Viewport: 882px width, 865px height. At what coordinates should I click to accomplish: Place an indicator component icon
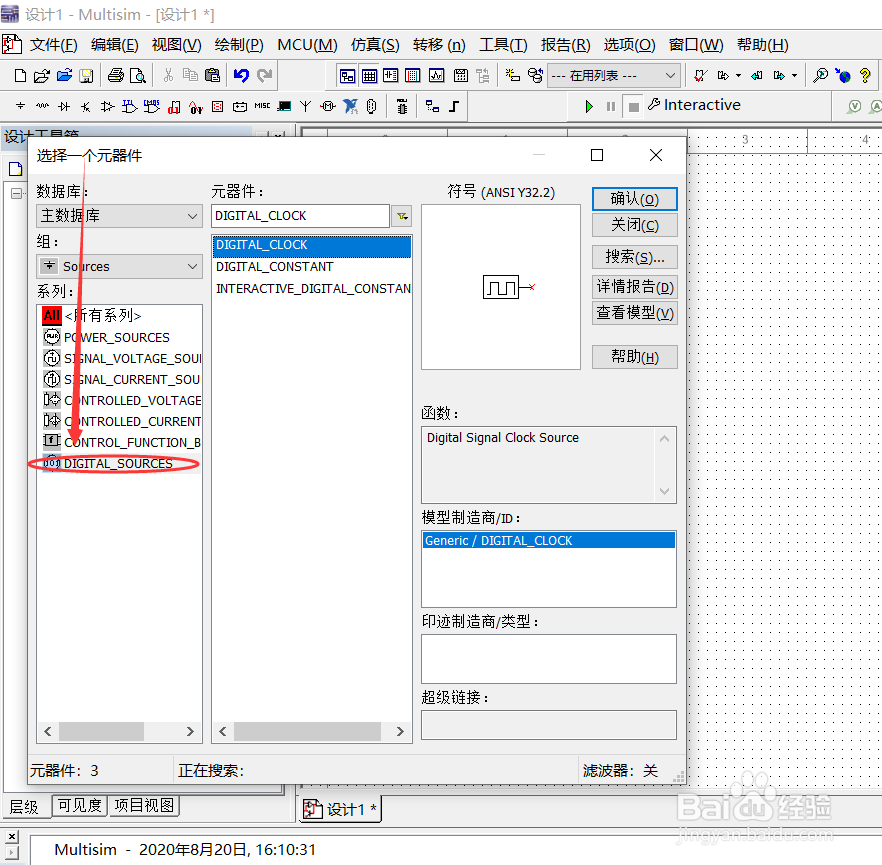[218, 106]
